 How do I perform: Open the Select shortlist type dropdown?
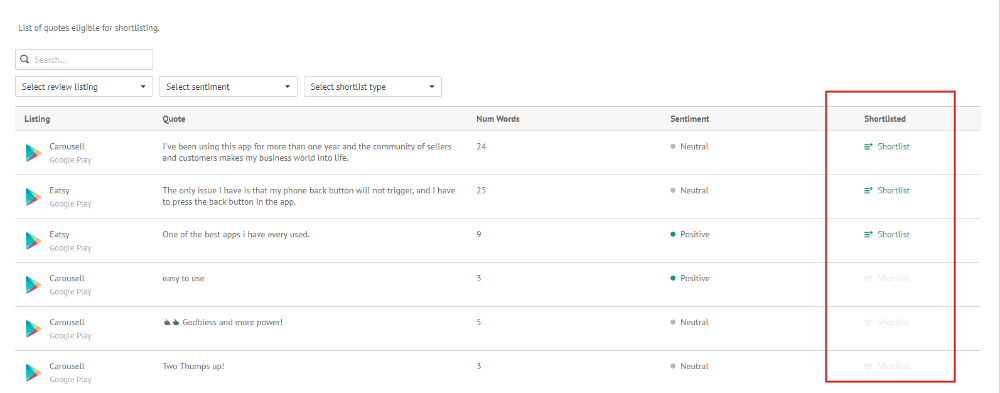pyautogui.click(x=373, y=87)
